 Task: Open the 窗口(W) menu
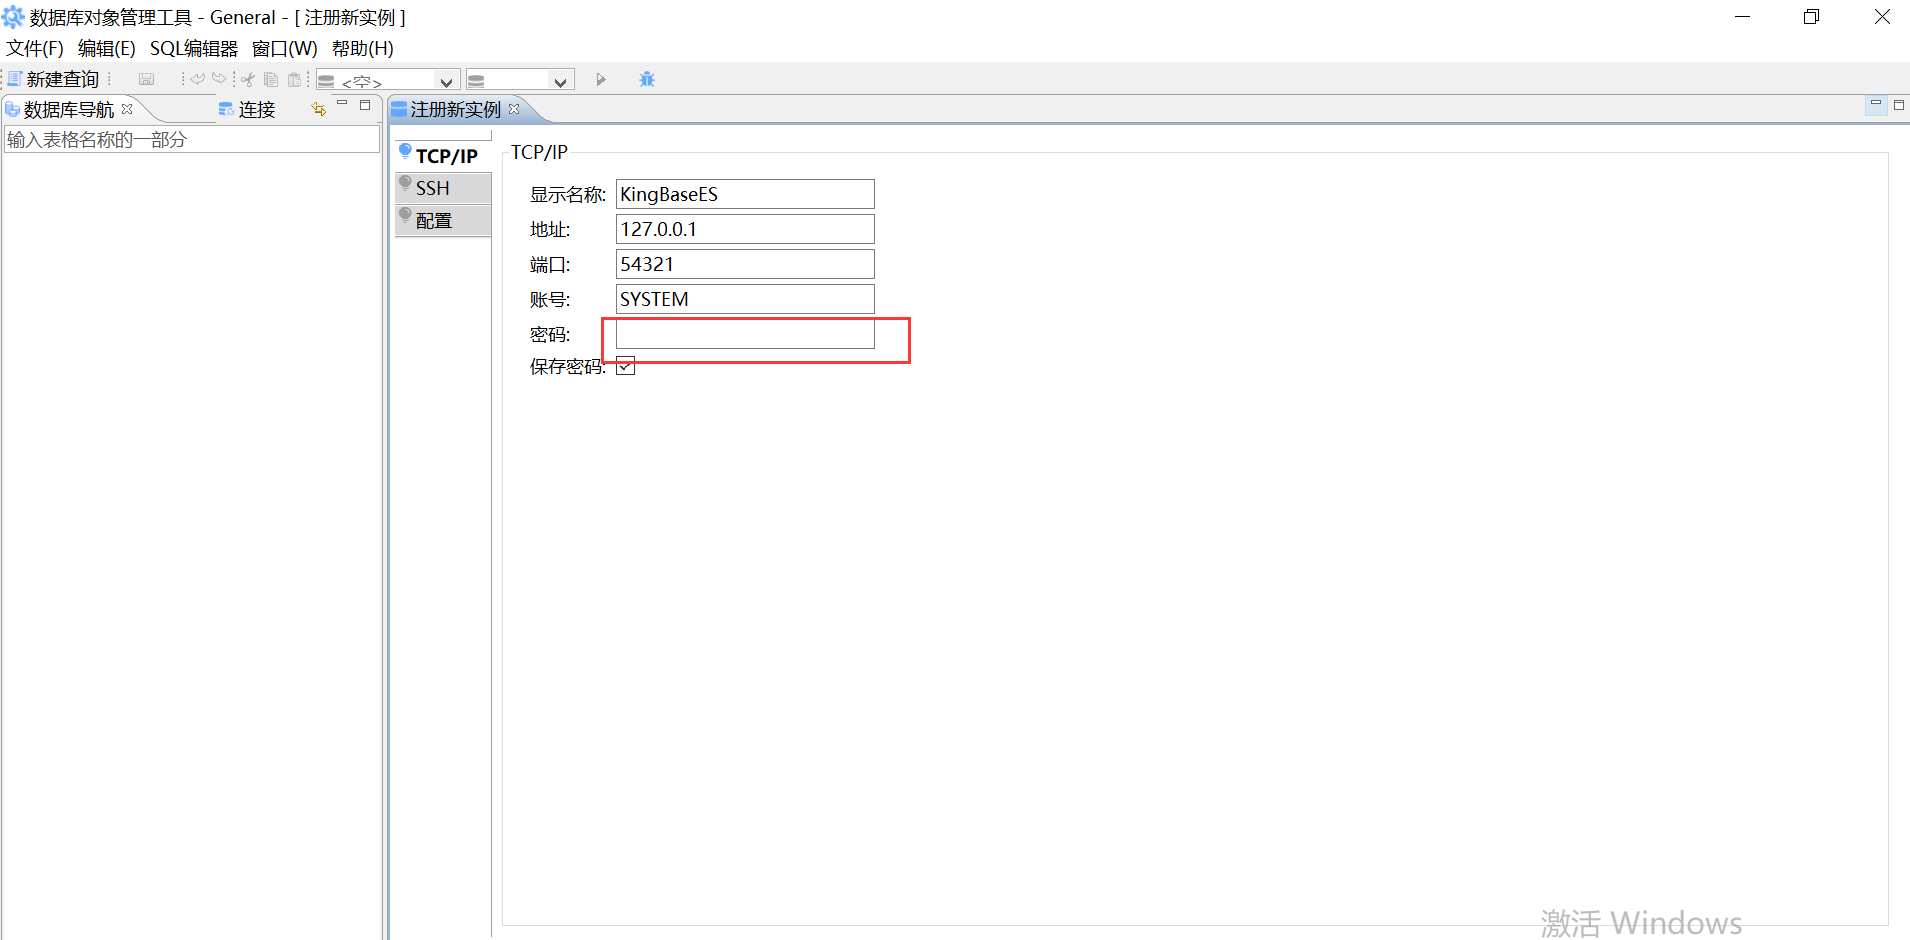285,48
